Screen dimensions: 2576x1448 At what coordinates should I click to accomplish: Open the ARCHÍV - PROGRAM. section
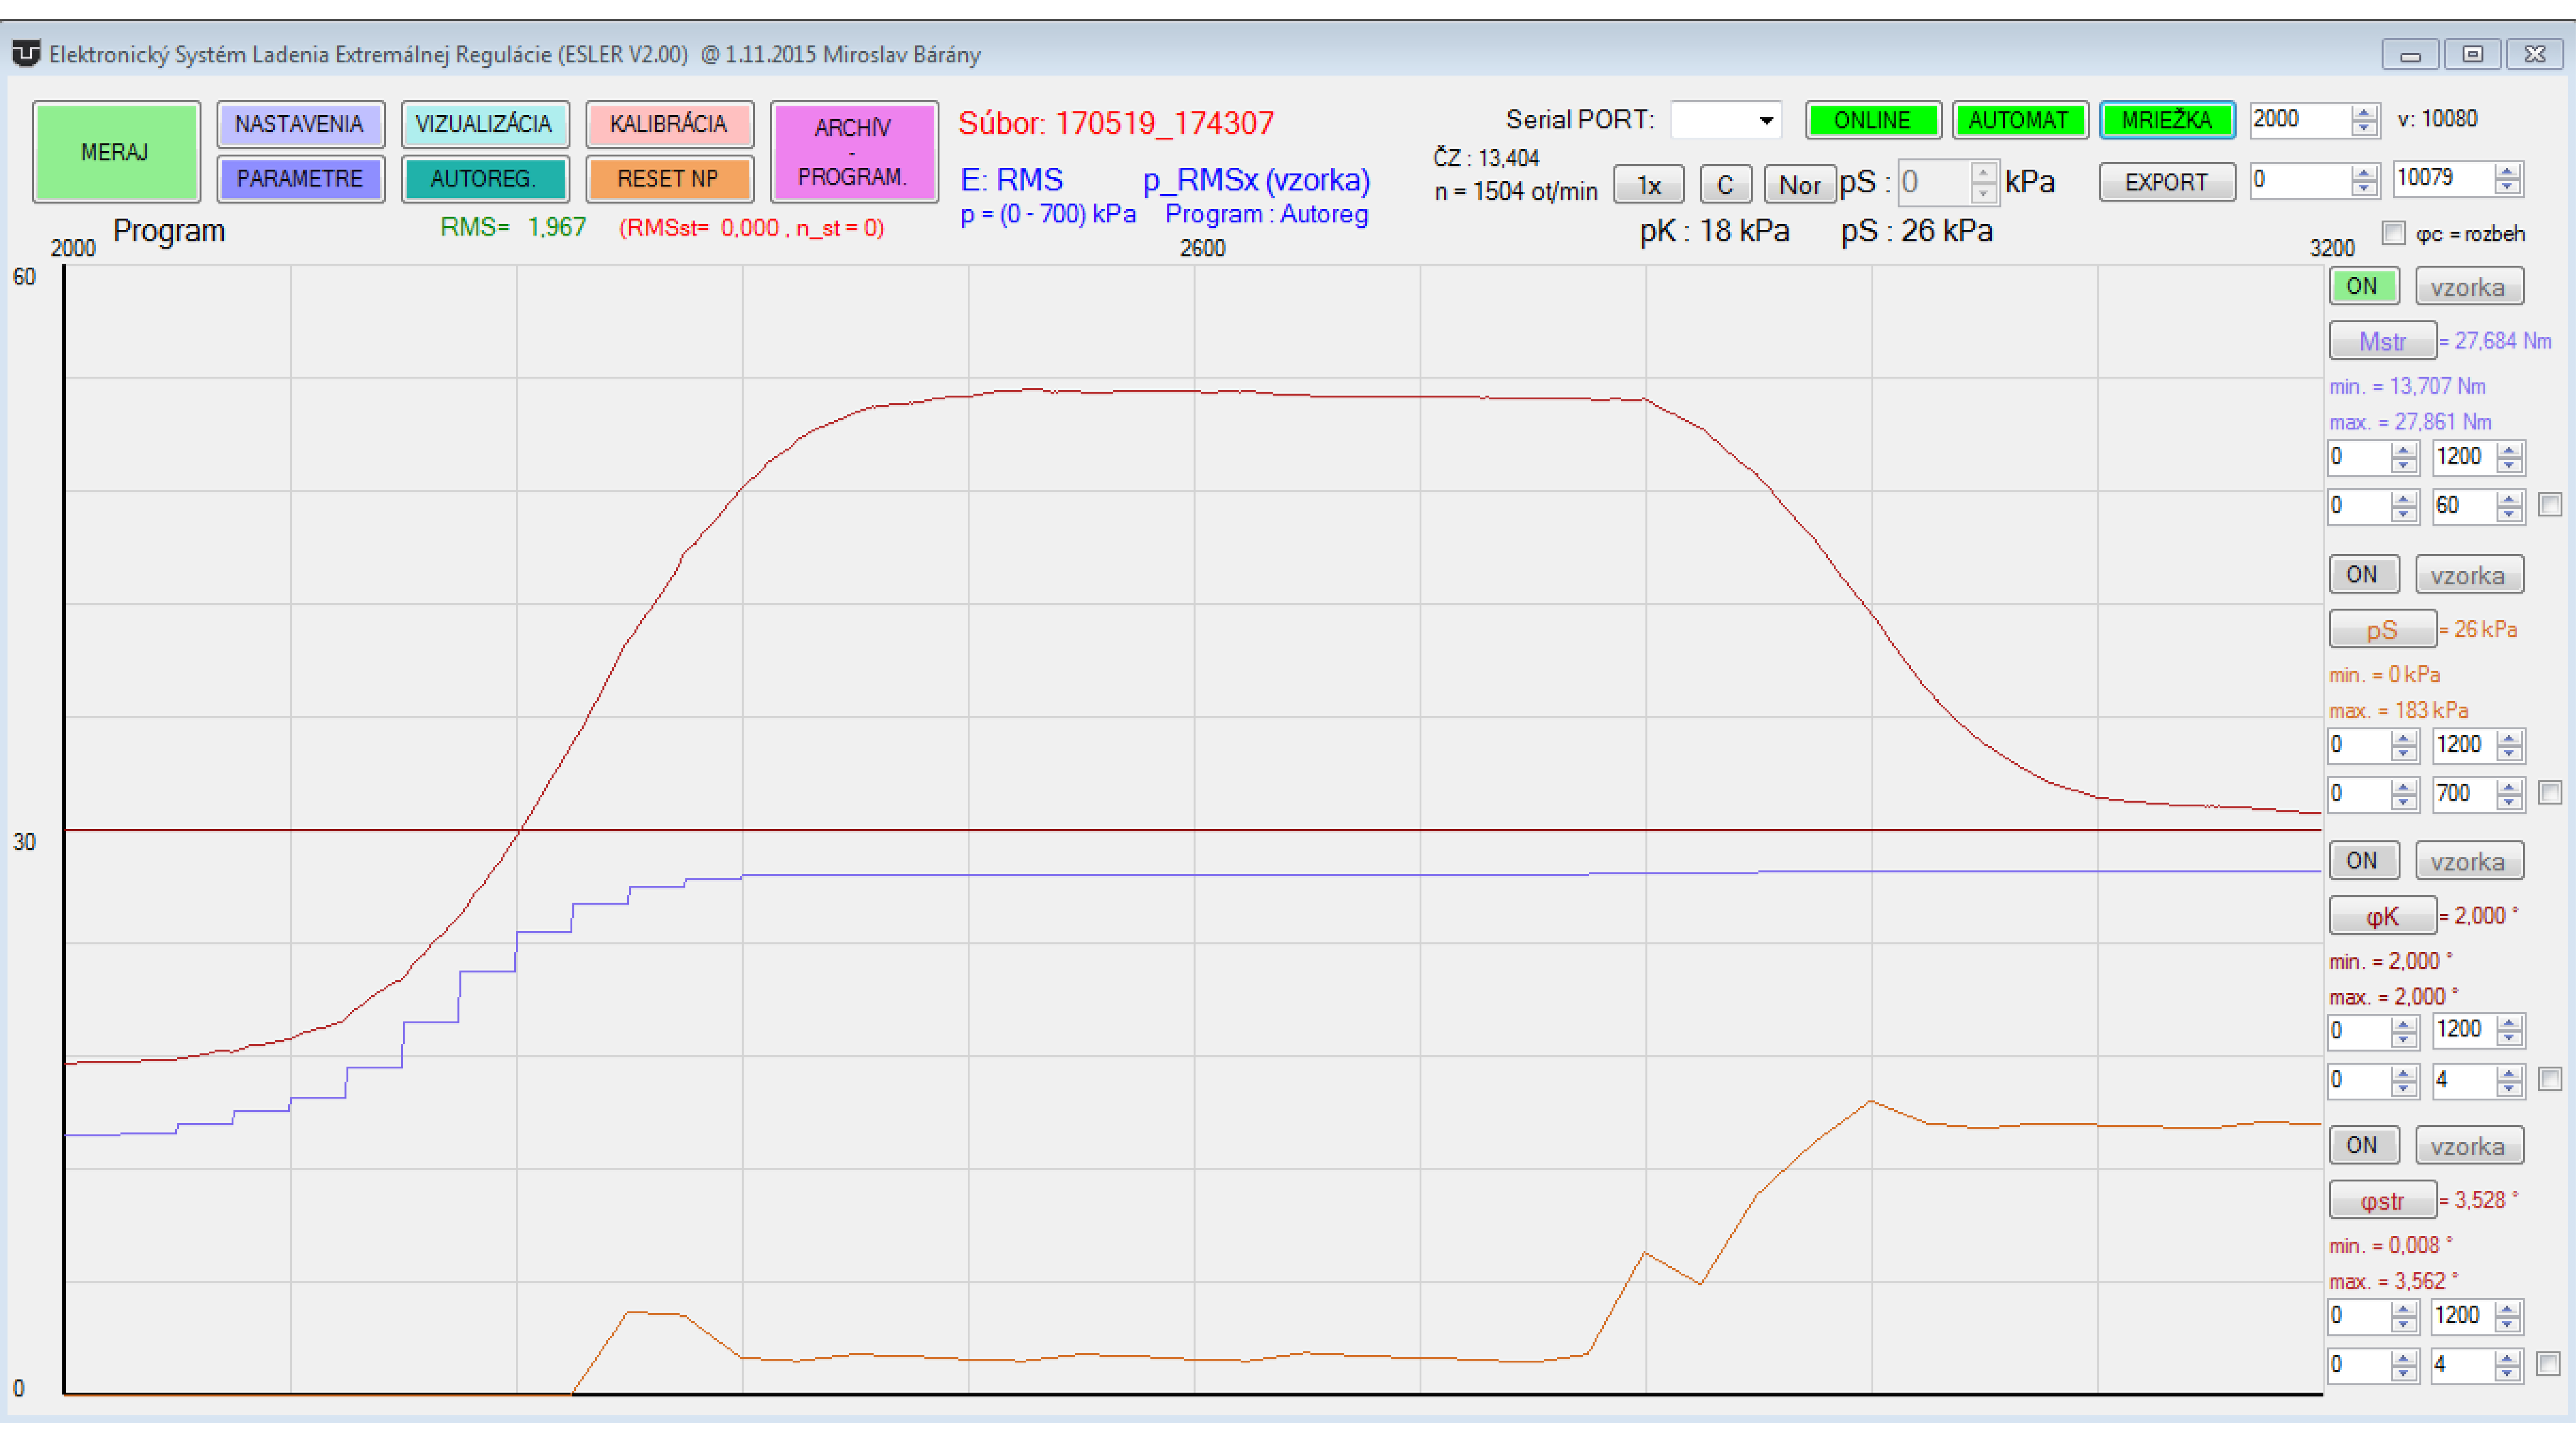coord(853,152)
